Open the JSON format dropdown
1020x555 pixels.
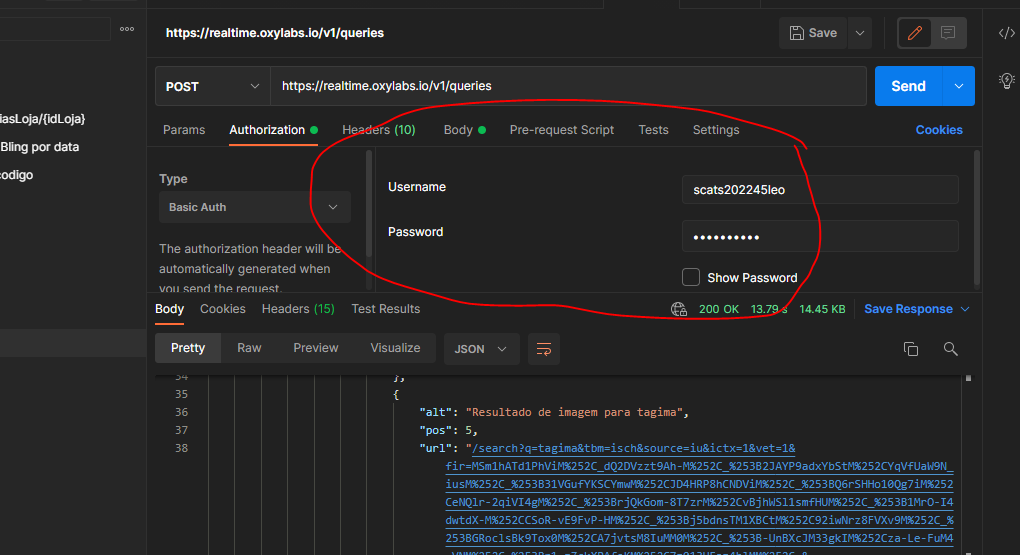(481, 349)
